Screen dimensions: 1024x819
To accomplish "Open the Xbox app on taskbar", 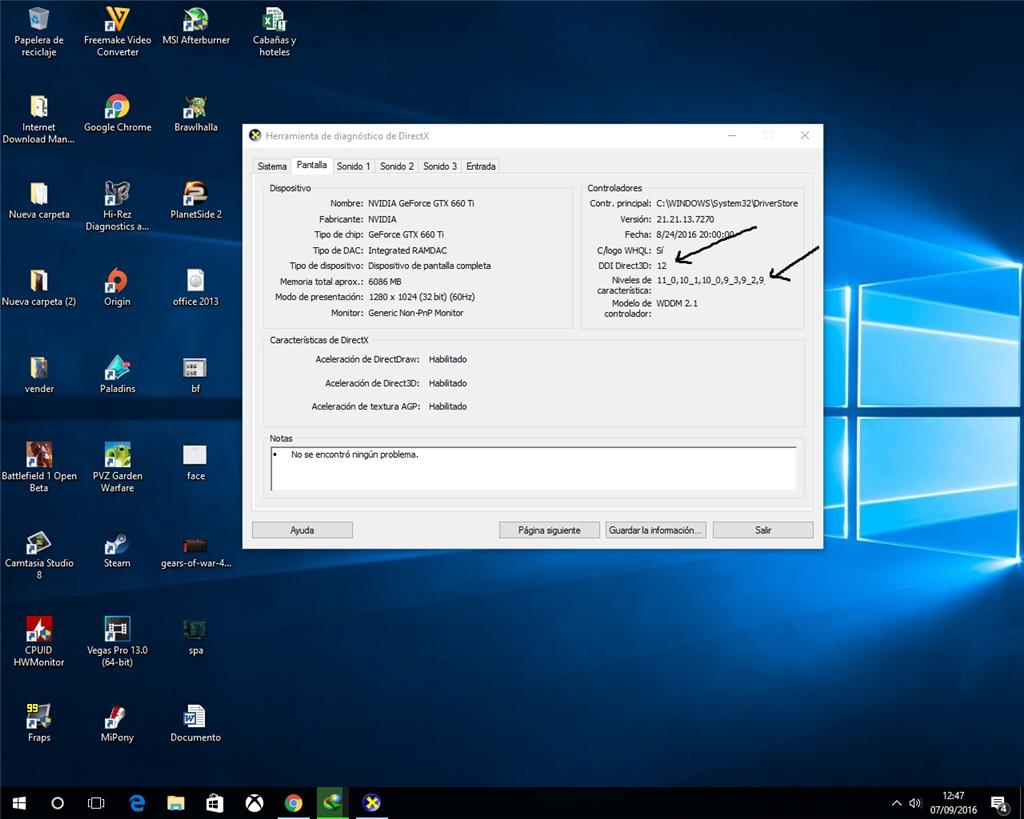I will pos(254,803).
